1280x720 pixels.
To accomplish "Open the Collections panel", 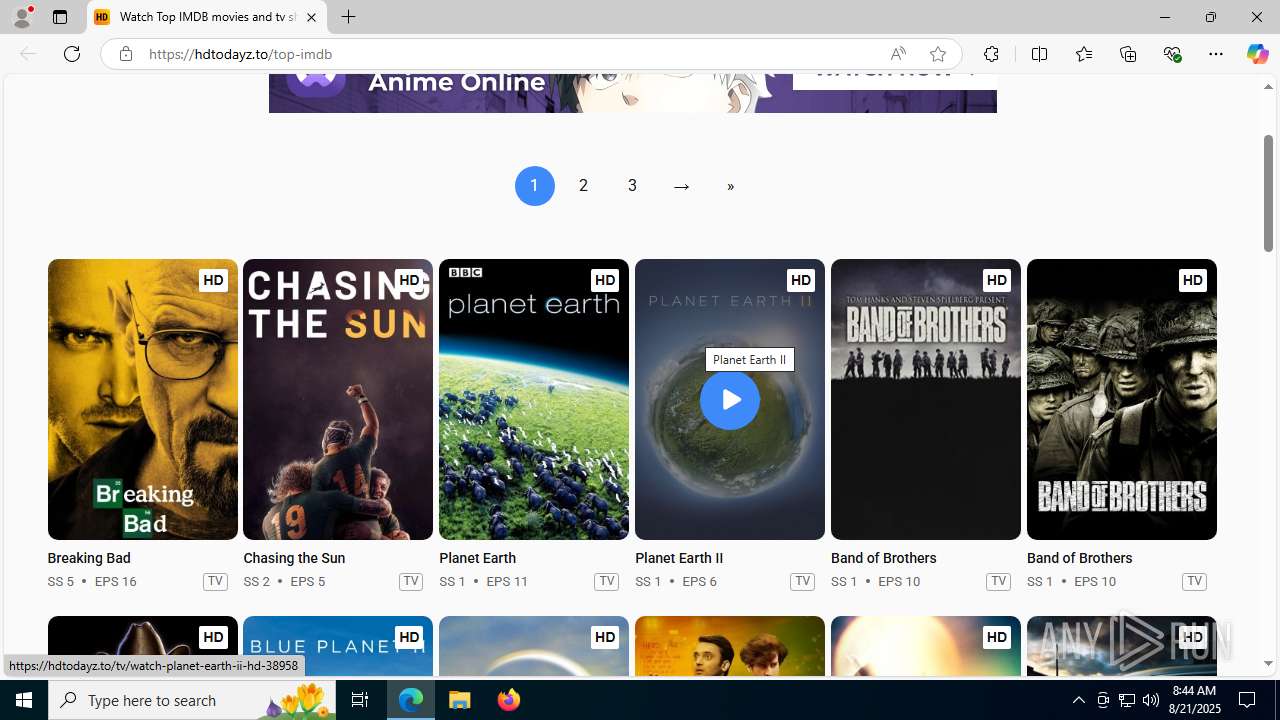I will click(x=1128, y=54).
